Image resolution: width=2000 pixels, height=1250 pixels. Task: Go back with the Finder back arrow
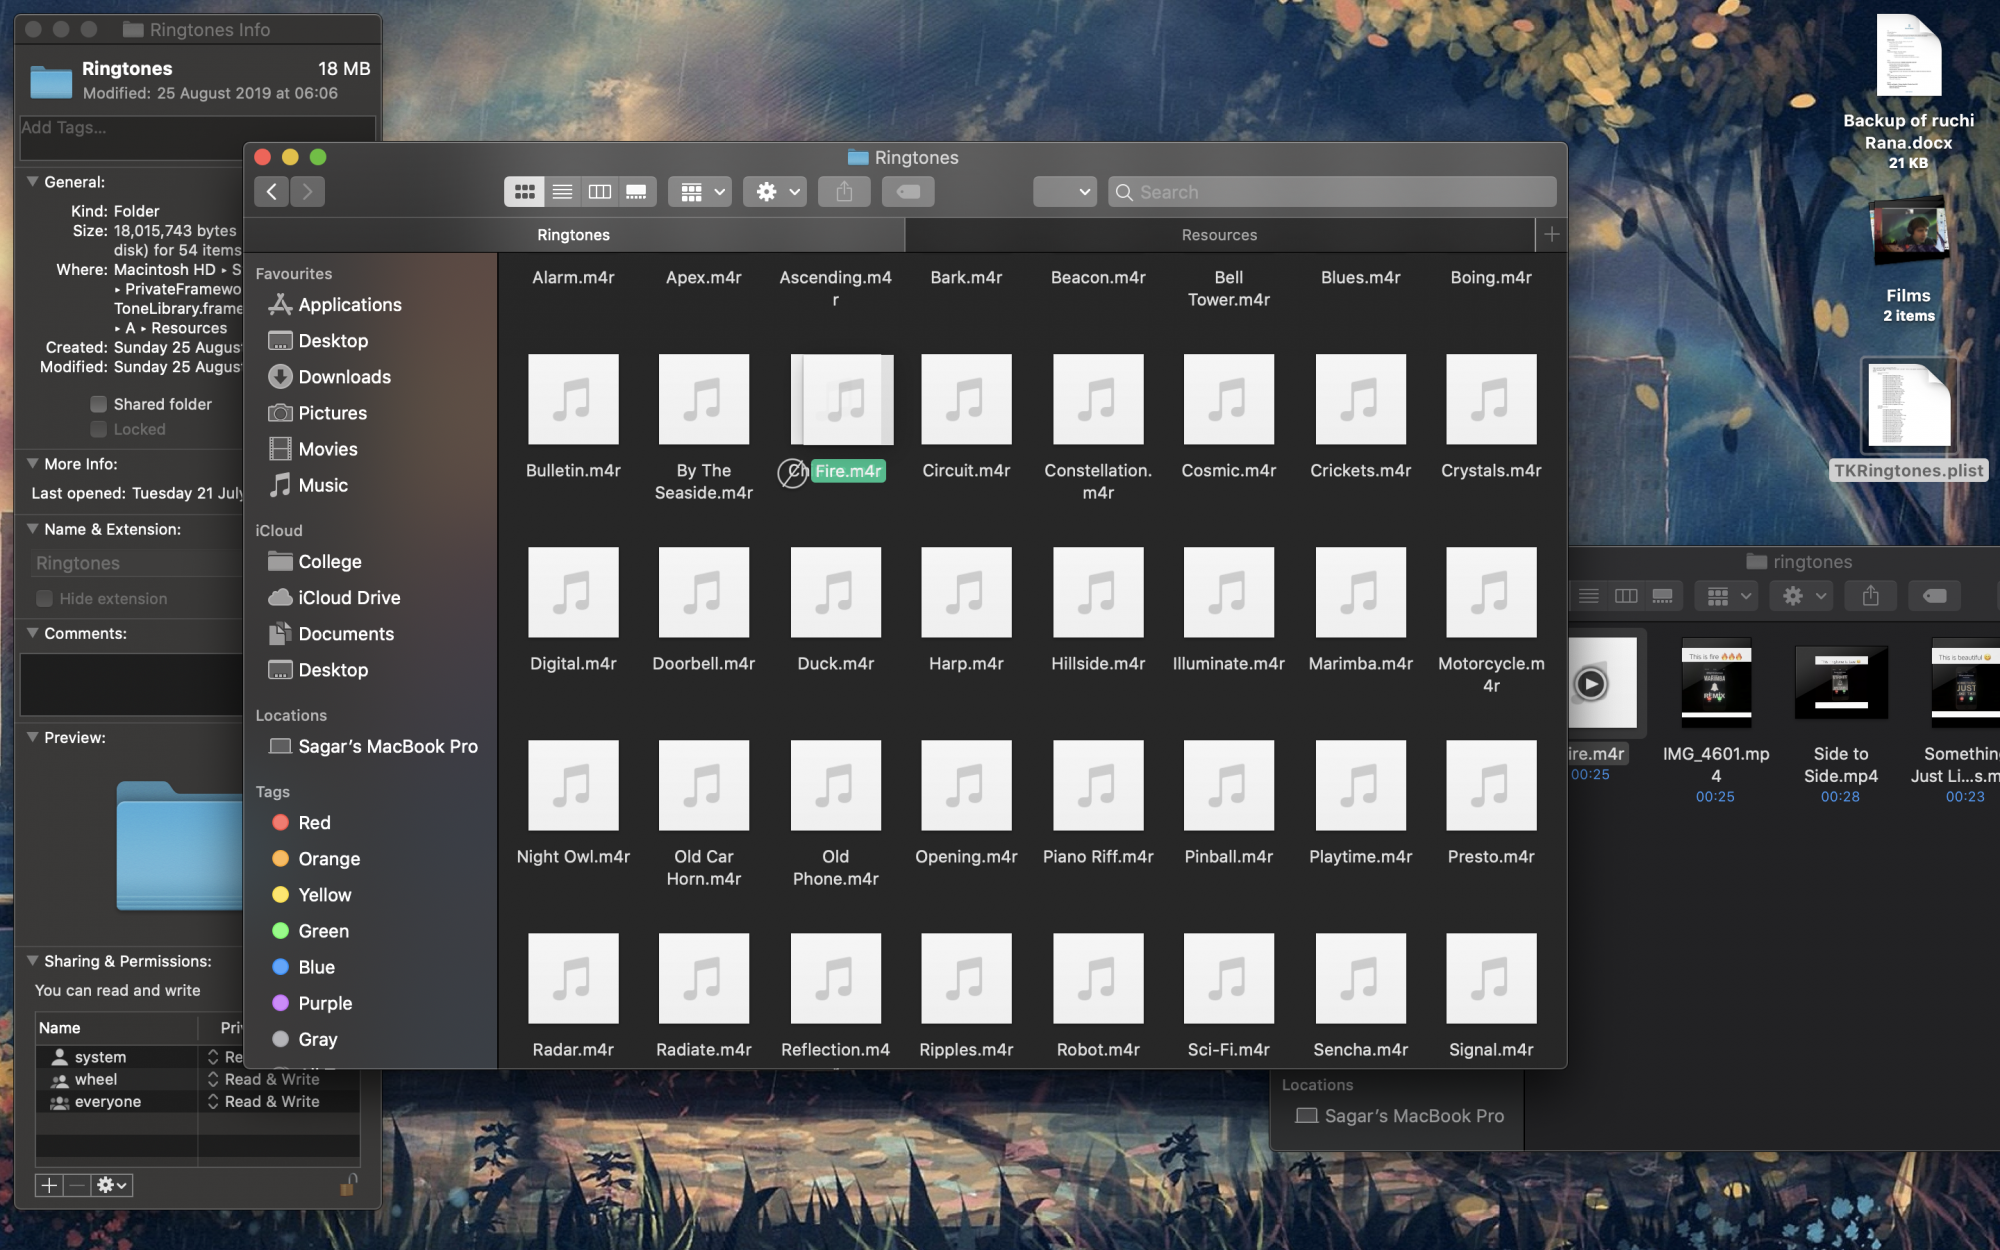click(x=272, y=192)
